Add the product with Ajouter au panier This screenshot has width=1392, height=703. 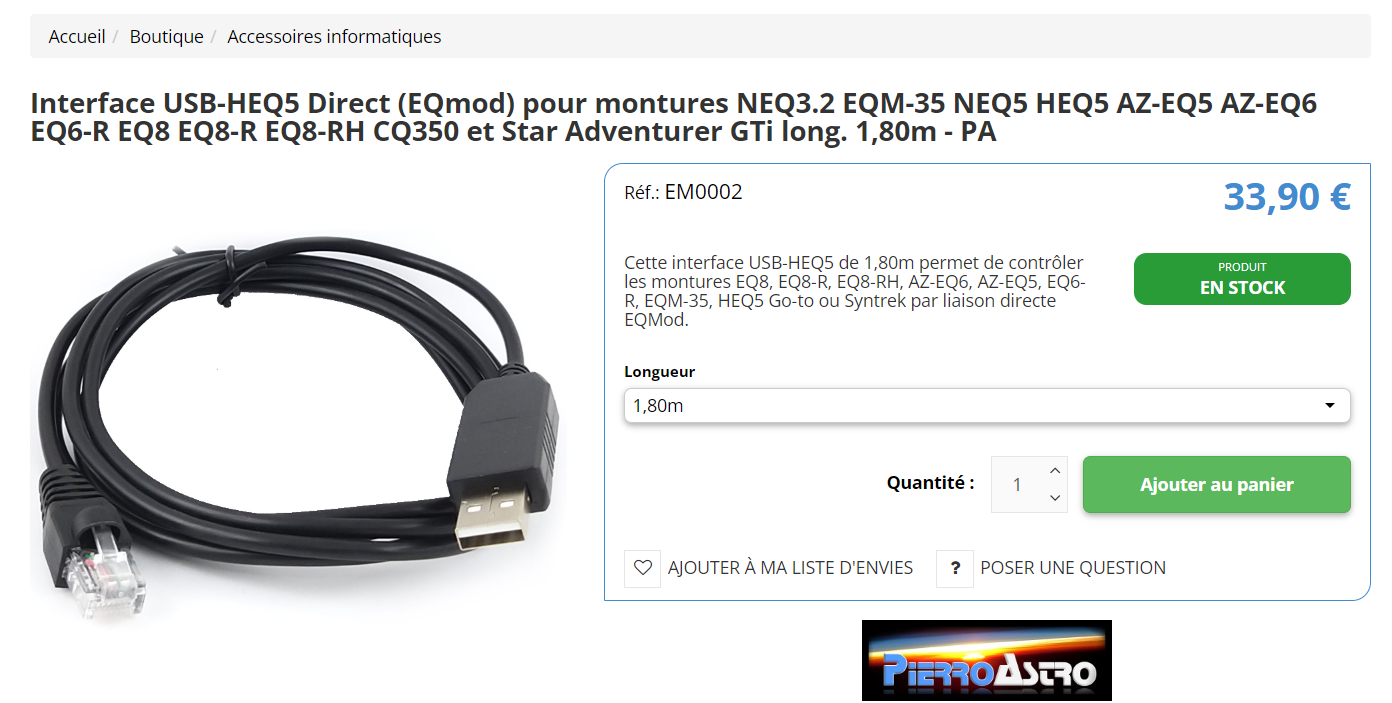coord(1217,484)
